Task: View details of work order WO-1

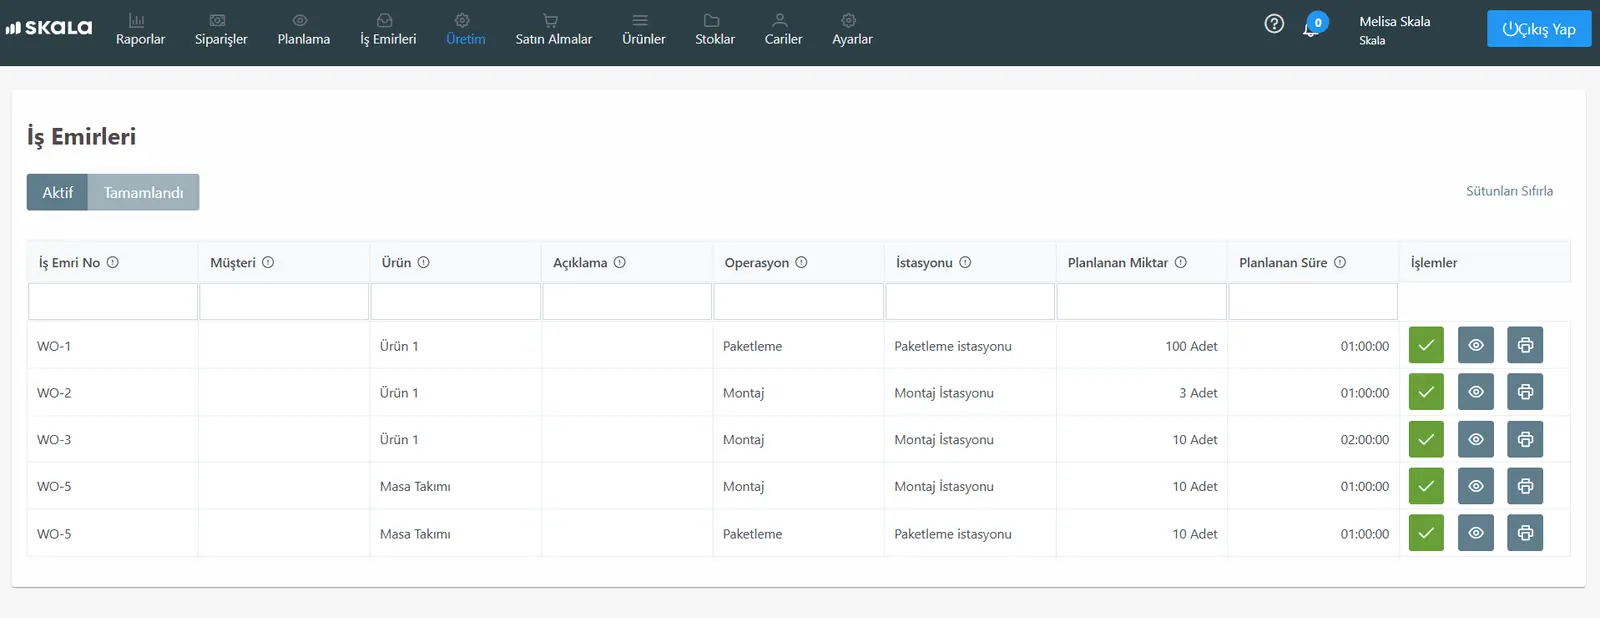Action: pos(1476,345)
